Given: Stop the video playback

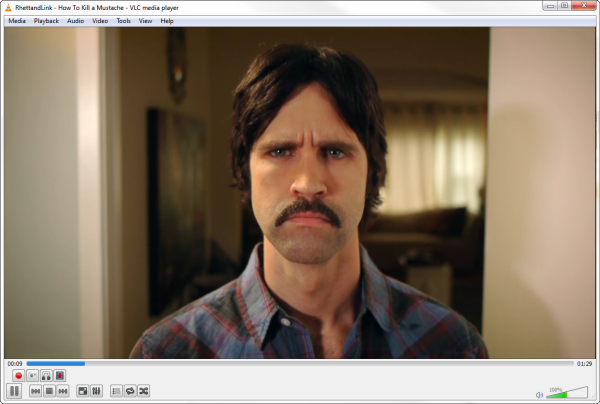Looking at the screenshot, I should 49,390.
